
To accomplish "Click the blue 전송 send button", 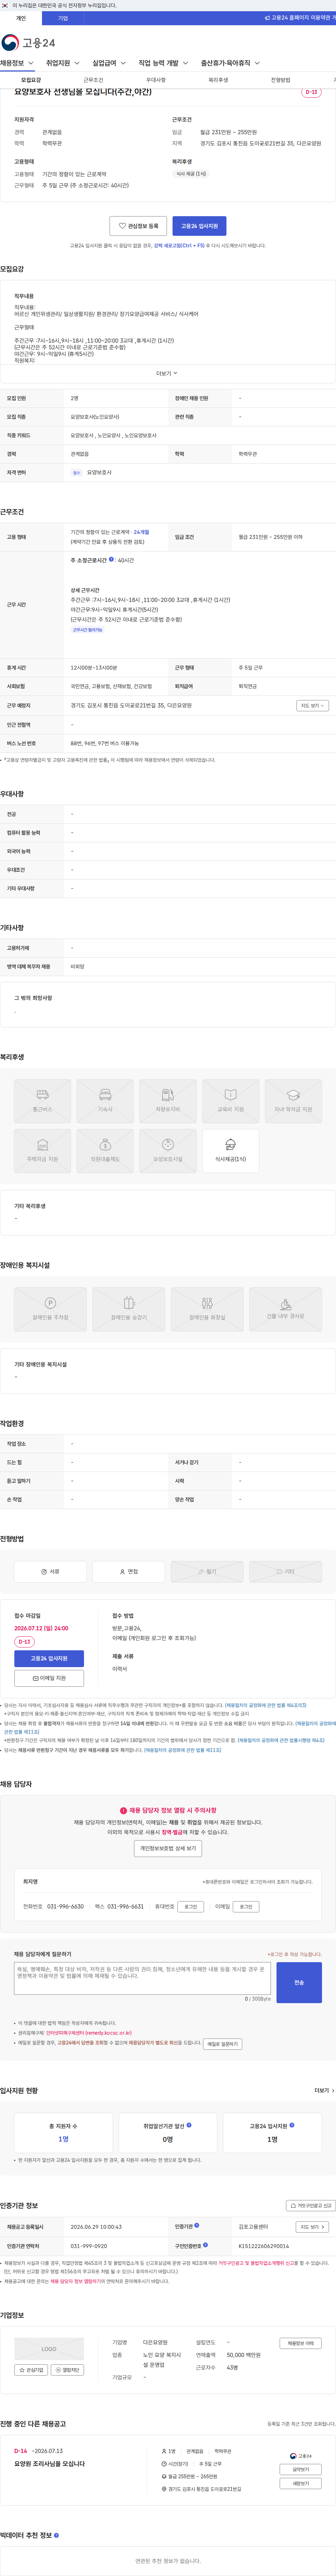I will pos(299,1982).
